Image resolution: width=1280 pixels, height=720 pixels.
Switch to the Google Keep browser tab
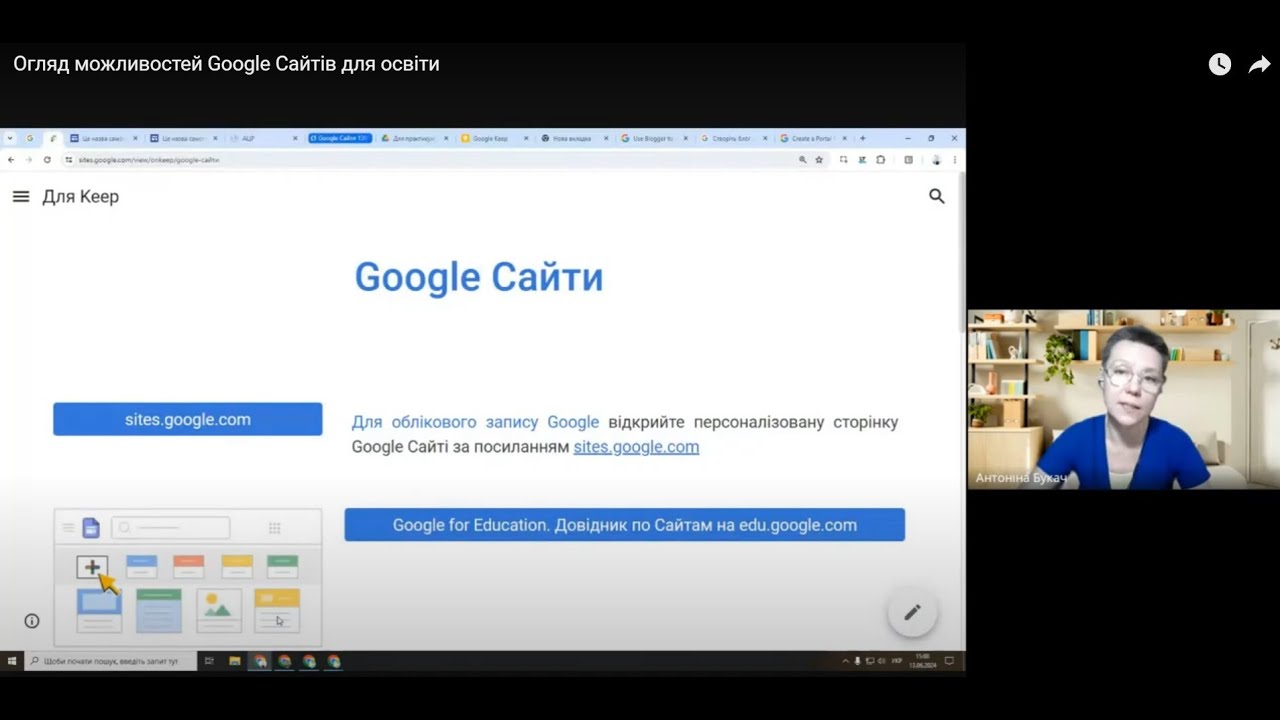494,139
